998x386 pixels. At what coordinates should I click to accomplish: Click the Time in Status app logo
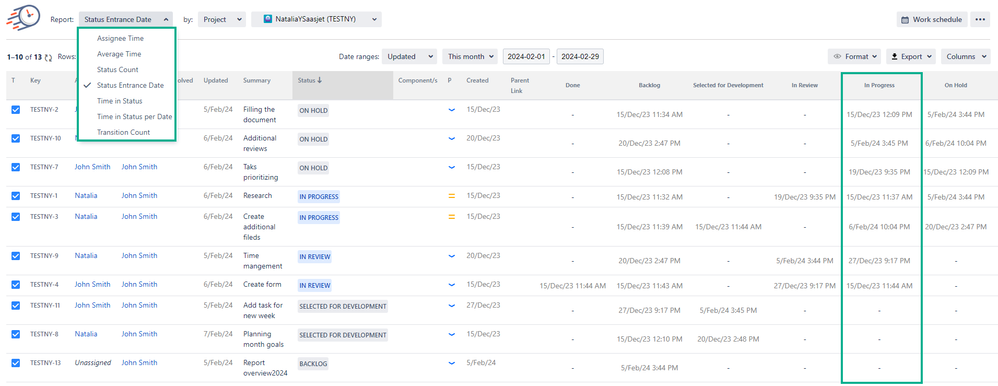coord(22,15)
